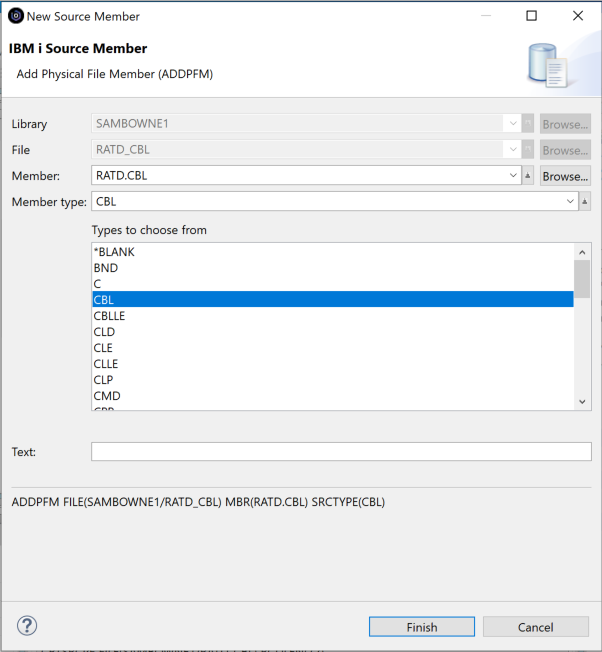The height and width of the screenshot is (652, 602).
Task: Click the small button beside Member dropdown
Action: 528,176
